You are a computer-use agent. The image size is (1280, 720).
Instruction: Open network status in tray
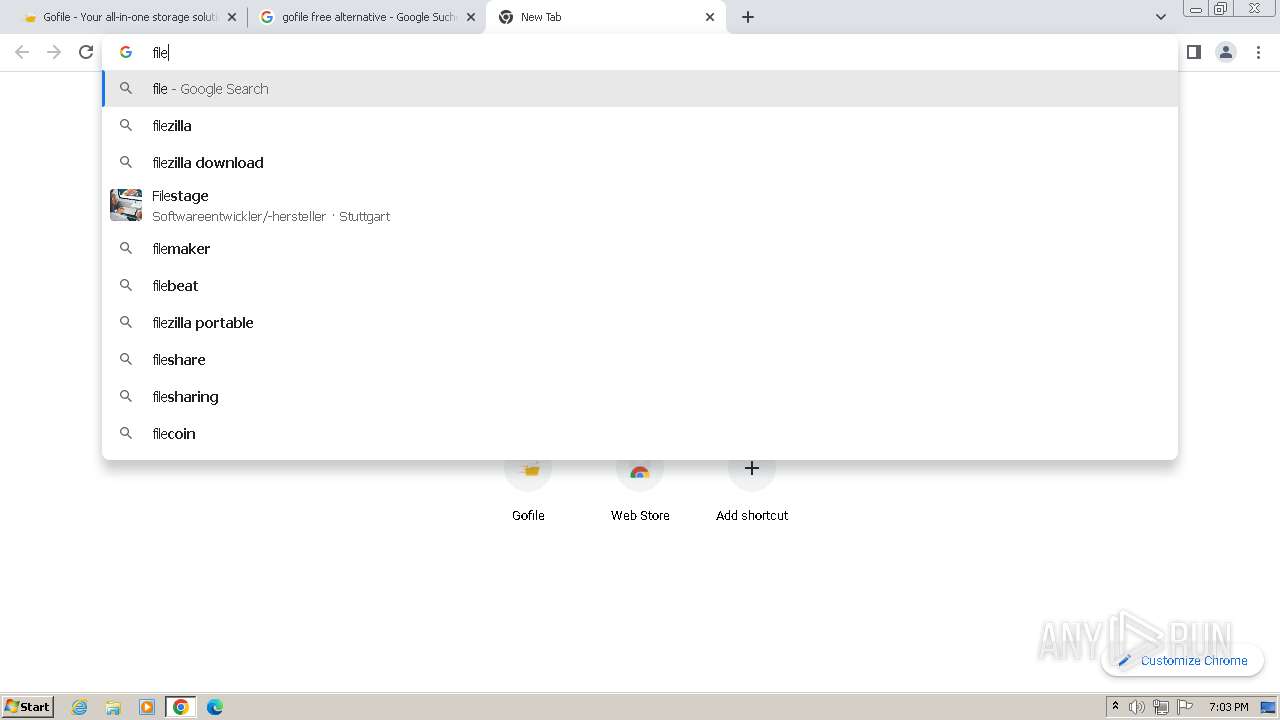point(1161,707)
